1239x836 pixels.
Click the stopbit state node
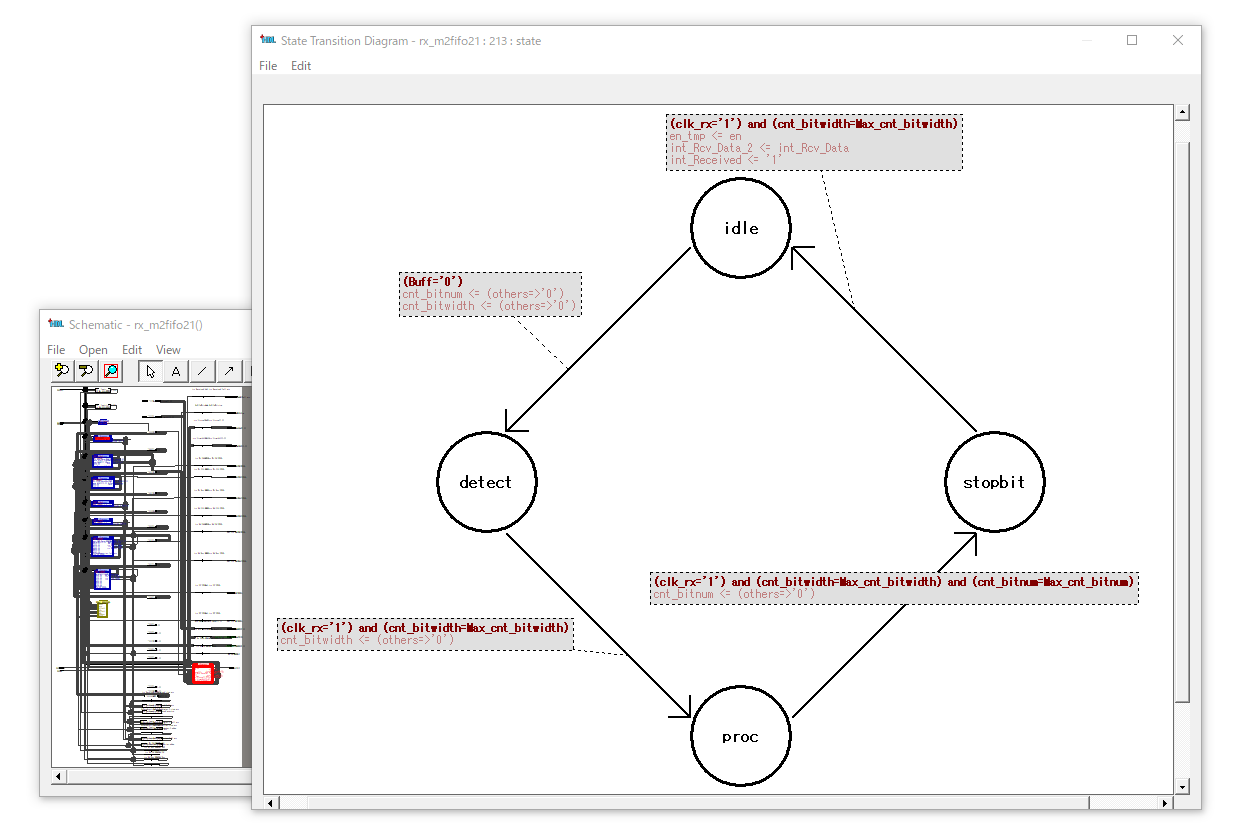pyautogui.click(x=994, y=482)
